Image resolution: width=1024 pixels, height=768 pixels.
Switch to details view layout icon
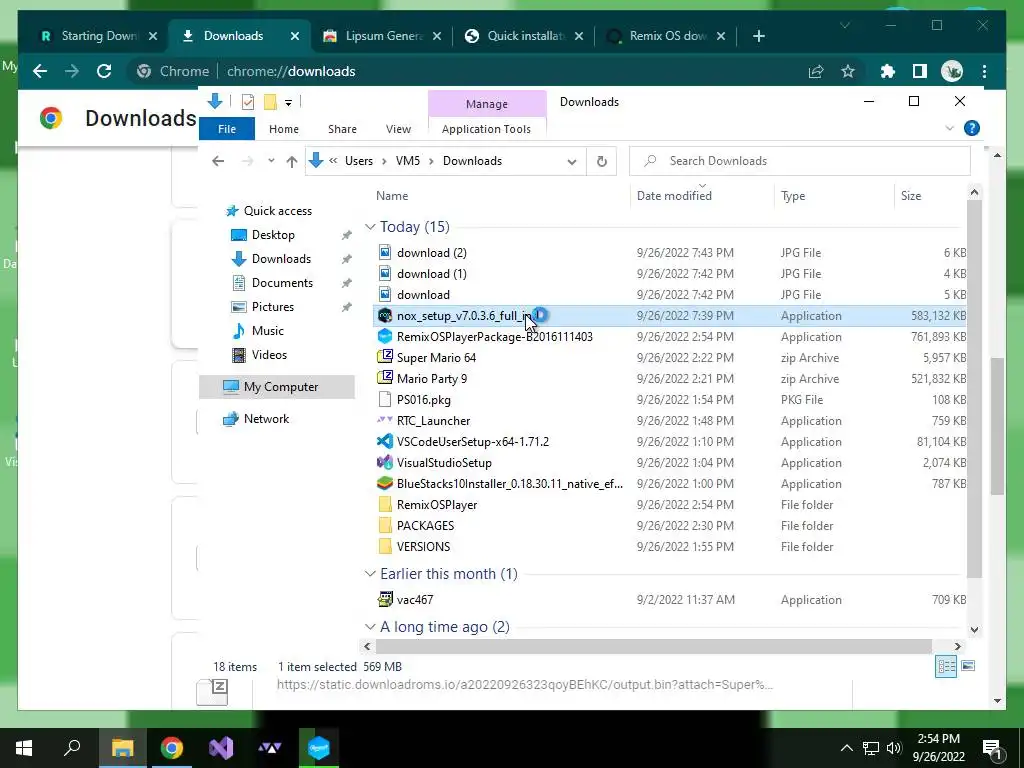coord(946,666)
